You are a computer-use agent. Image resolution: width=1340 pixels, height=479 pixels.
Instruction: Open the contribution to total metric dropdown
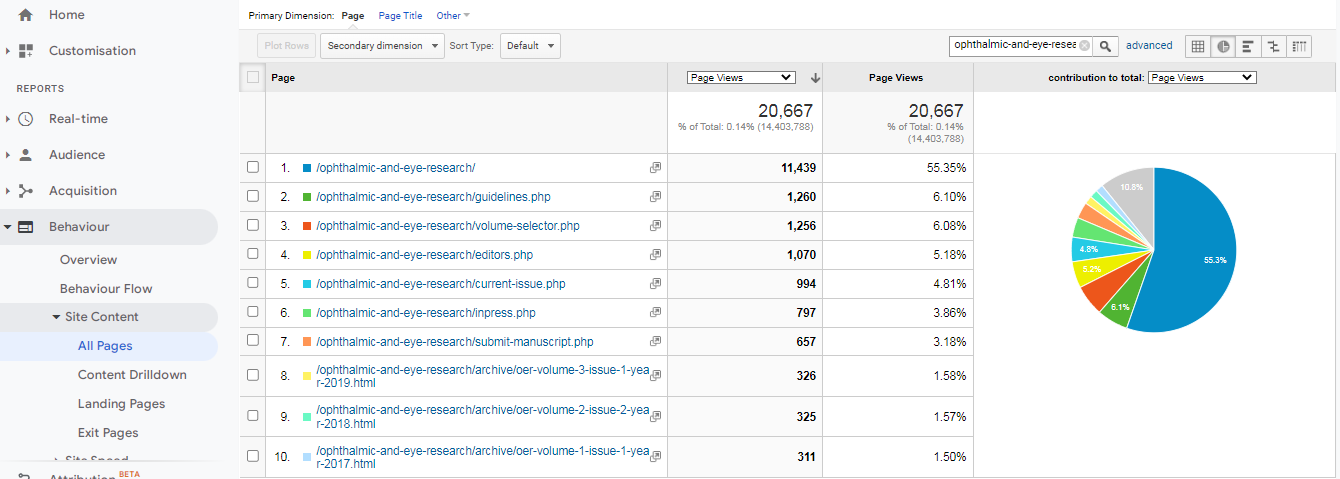coord(1202,78)
